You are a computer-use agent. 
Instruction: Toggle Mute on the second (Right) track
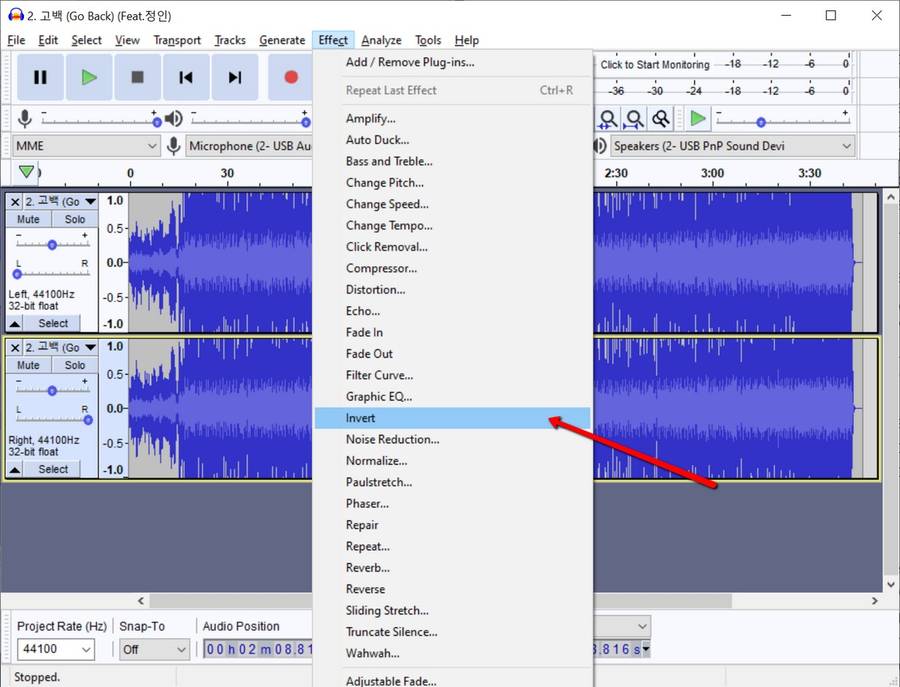tap(29, 366)
